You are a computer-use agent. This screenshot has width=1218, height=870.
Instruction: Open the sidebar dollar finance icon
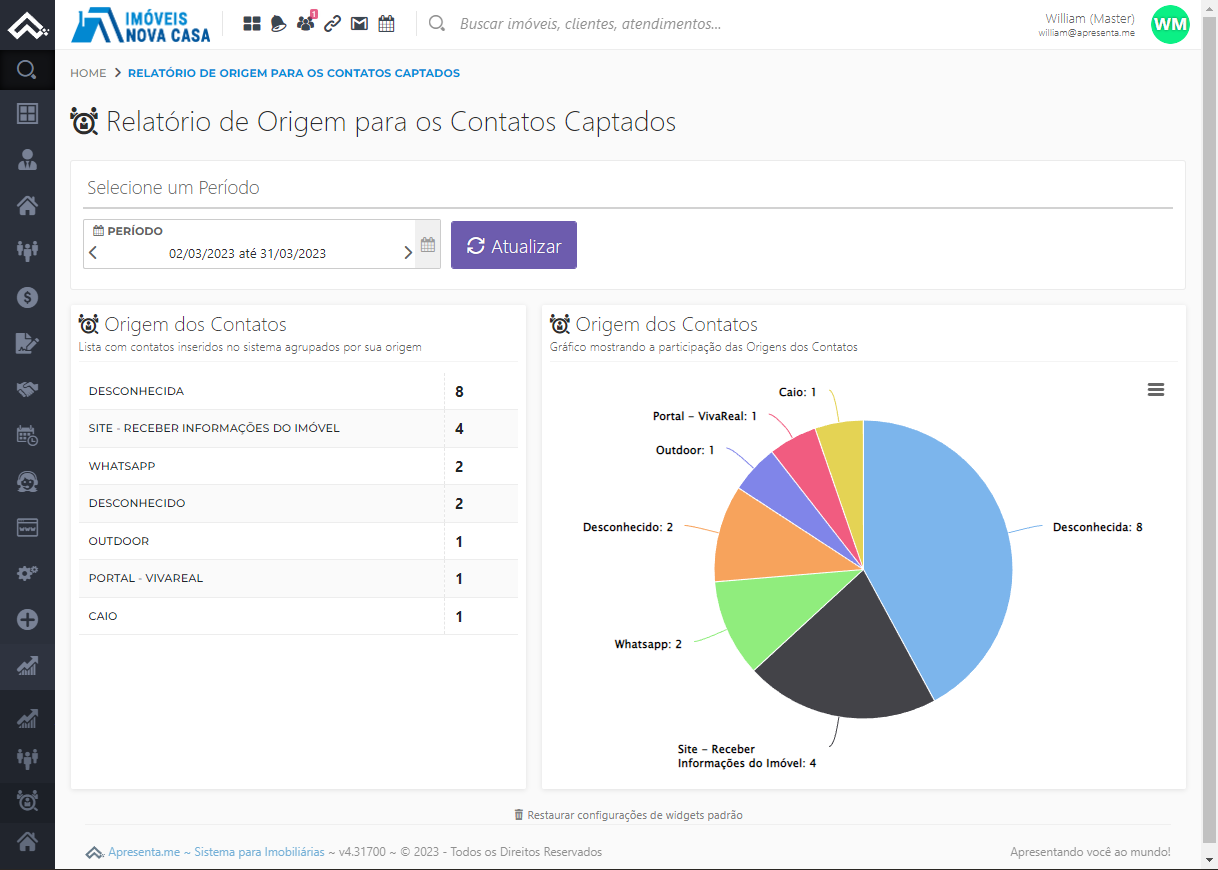(x=27, y=297)
